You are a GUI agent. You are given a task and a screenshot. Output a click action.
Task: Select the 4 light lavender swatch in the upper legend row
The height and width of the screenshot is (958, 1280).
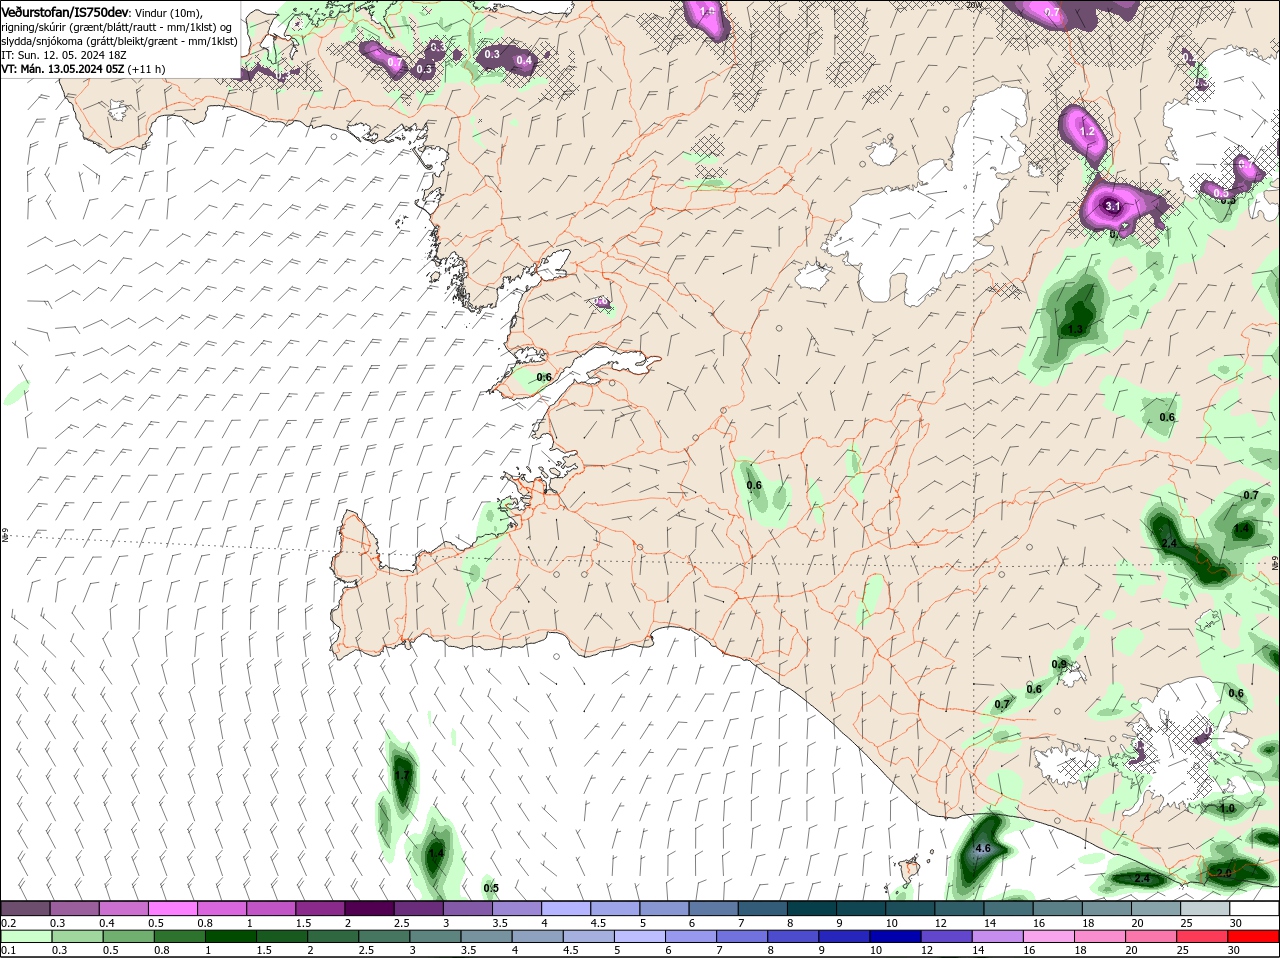(564, 908)
